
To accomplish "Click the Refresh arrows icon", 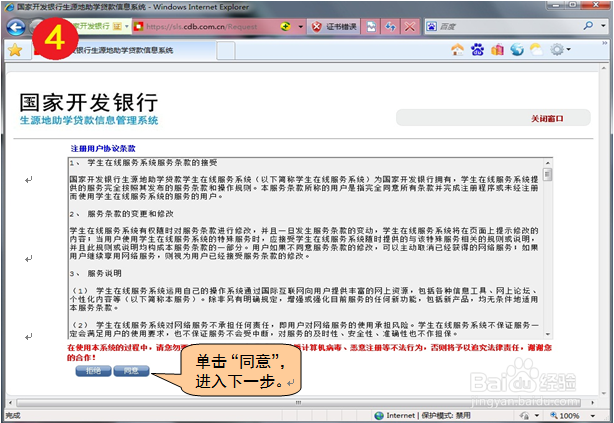I will click(x=390, y=27).
